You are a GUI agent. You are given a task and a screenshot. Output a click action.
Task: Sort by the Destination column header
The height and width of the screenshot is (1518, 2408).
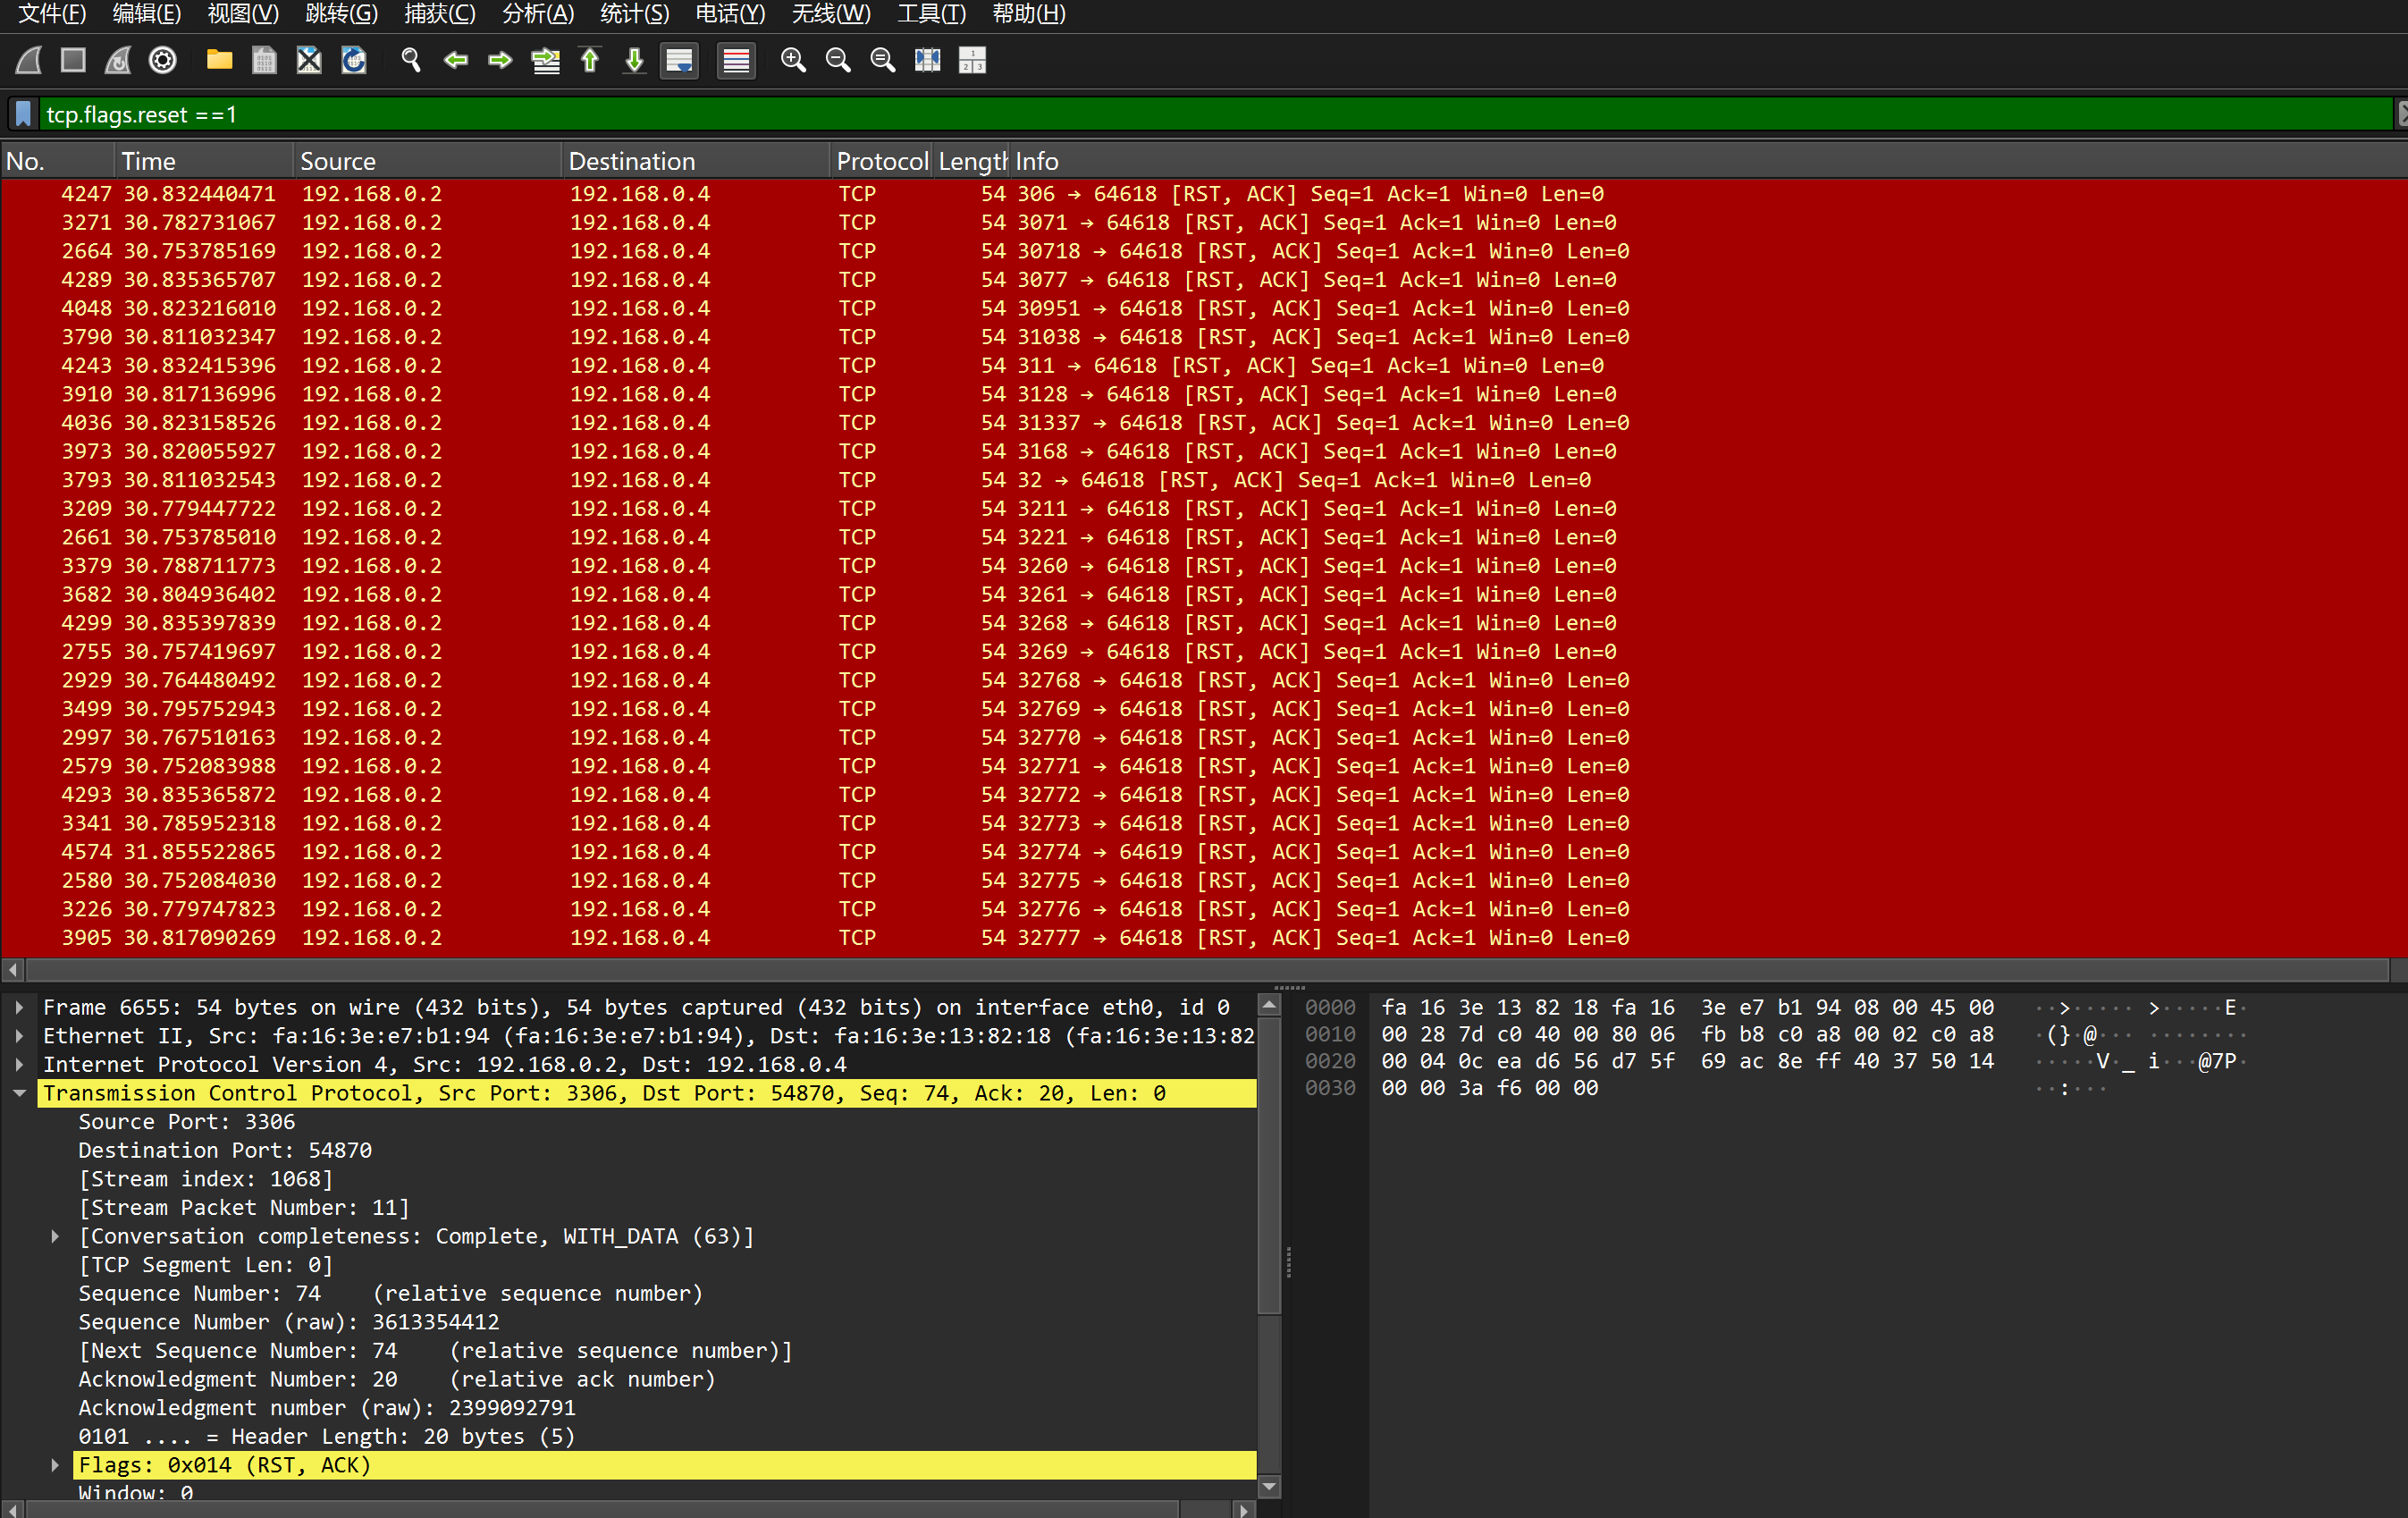click(x=632, y=161)
